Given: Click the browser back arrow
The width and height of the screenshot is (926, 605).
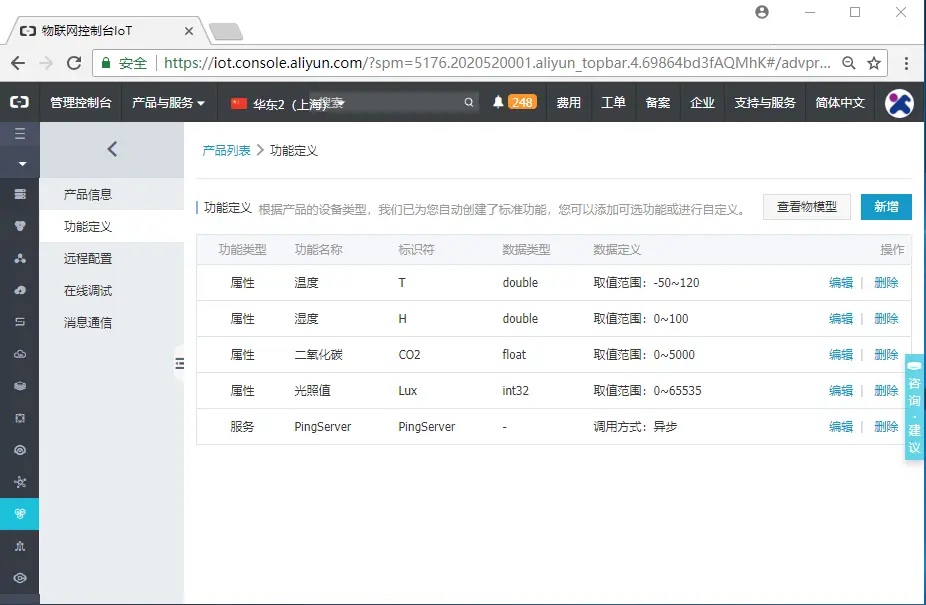Looking at the screenshot, I should point(18,63).
